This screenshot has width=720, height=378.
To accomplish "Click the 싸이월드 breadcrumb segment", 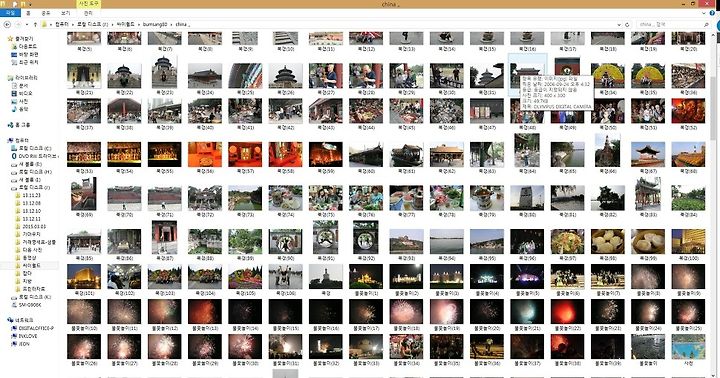I will pos(125,24).
